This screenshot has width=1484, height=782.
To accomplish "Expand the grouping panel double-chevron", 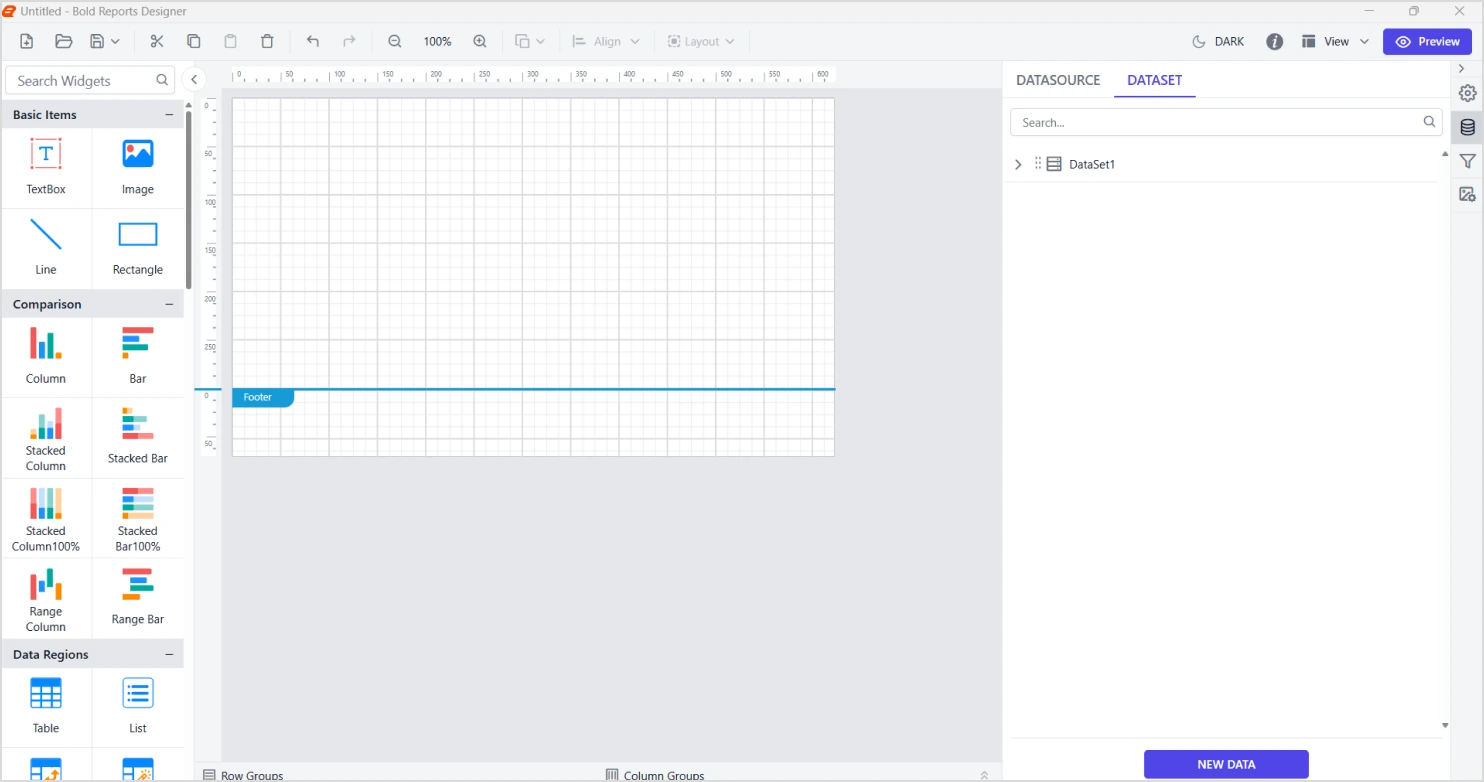I will 984,775.
